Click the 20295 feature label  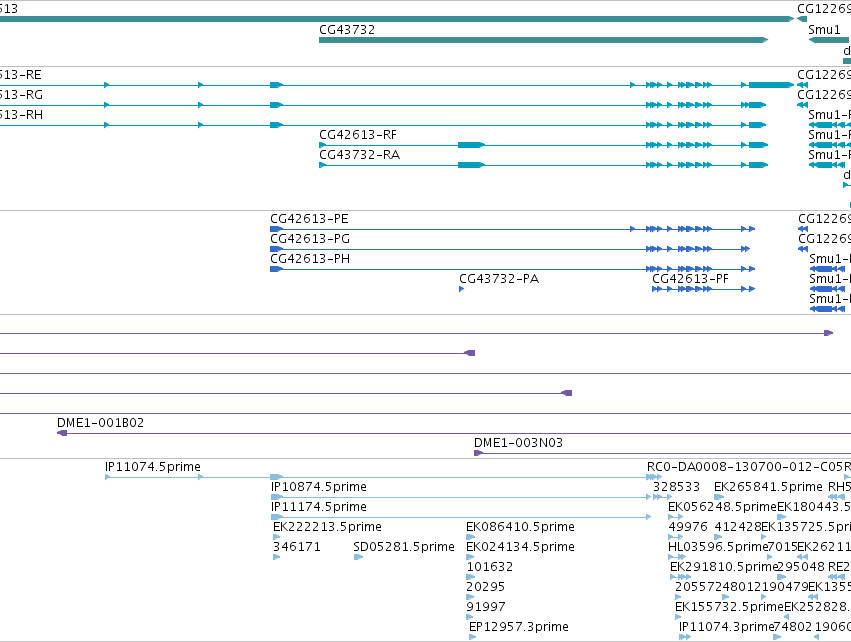pyautogui.click(x=485, y=587)
